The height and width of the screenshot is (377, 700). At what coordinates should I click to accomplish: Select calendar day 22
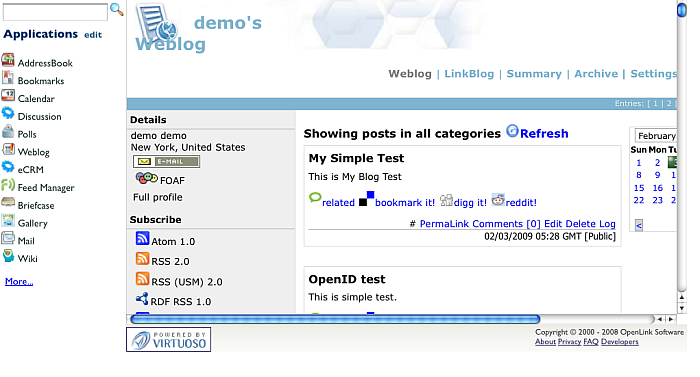click(639, 201)
